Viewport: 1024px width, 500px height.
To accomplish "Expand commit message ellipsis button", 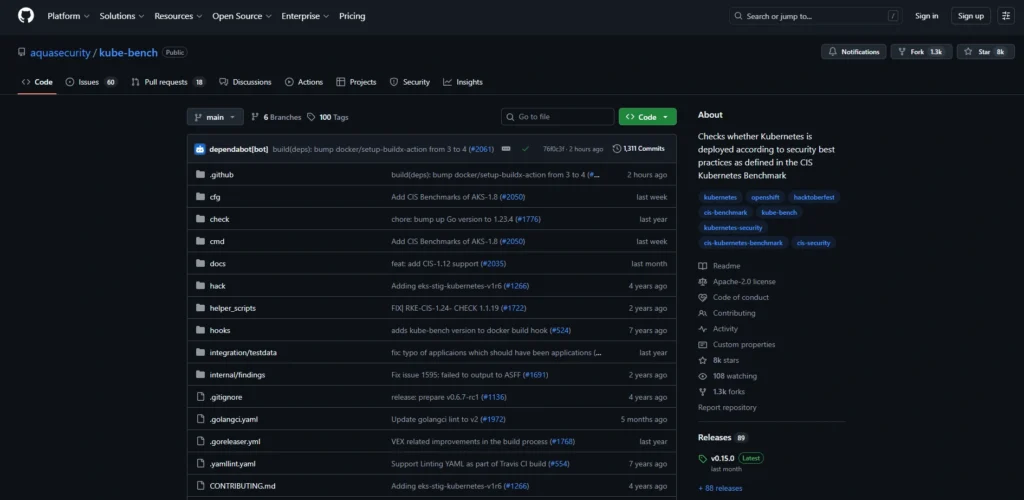I will click(x=505, y=149).
